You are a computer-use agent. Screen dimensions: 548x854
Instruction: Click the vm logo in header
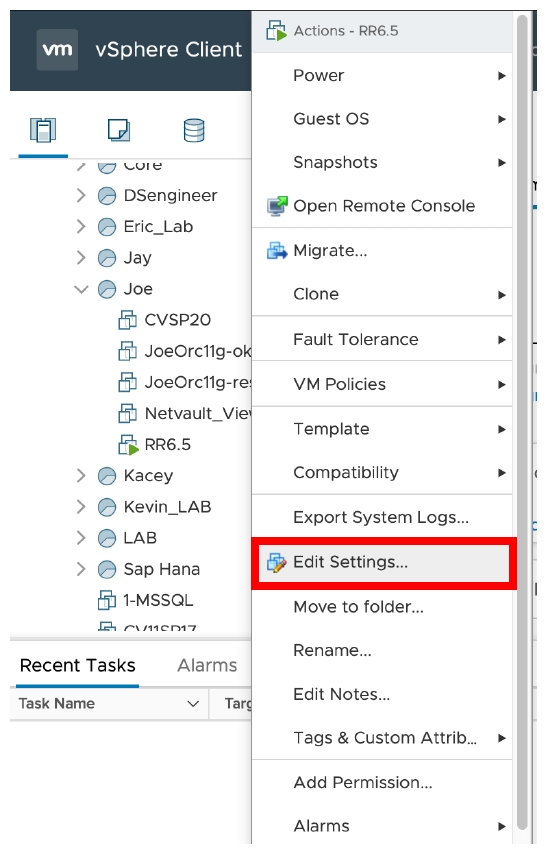click(57, 50)
